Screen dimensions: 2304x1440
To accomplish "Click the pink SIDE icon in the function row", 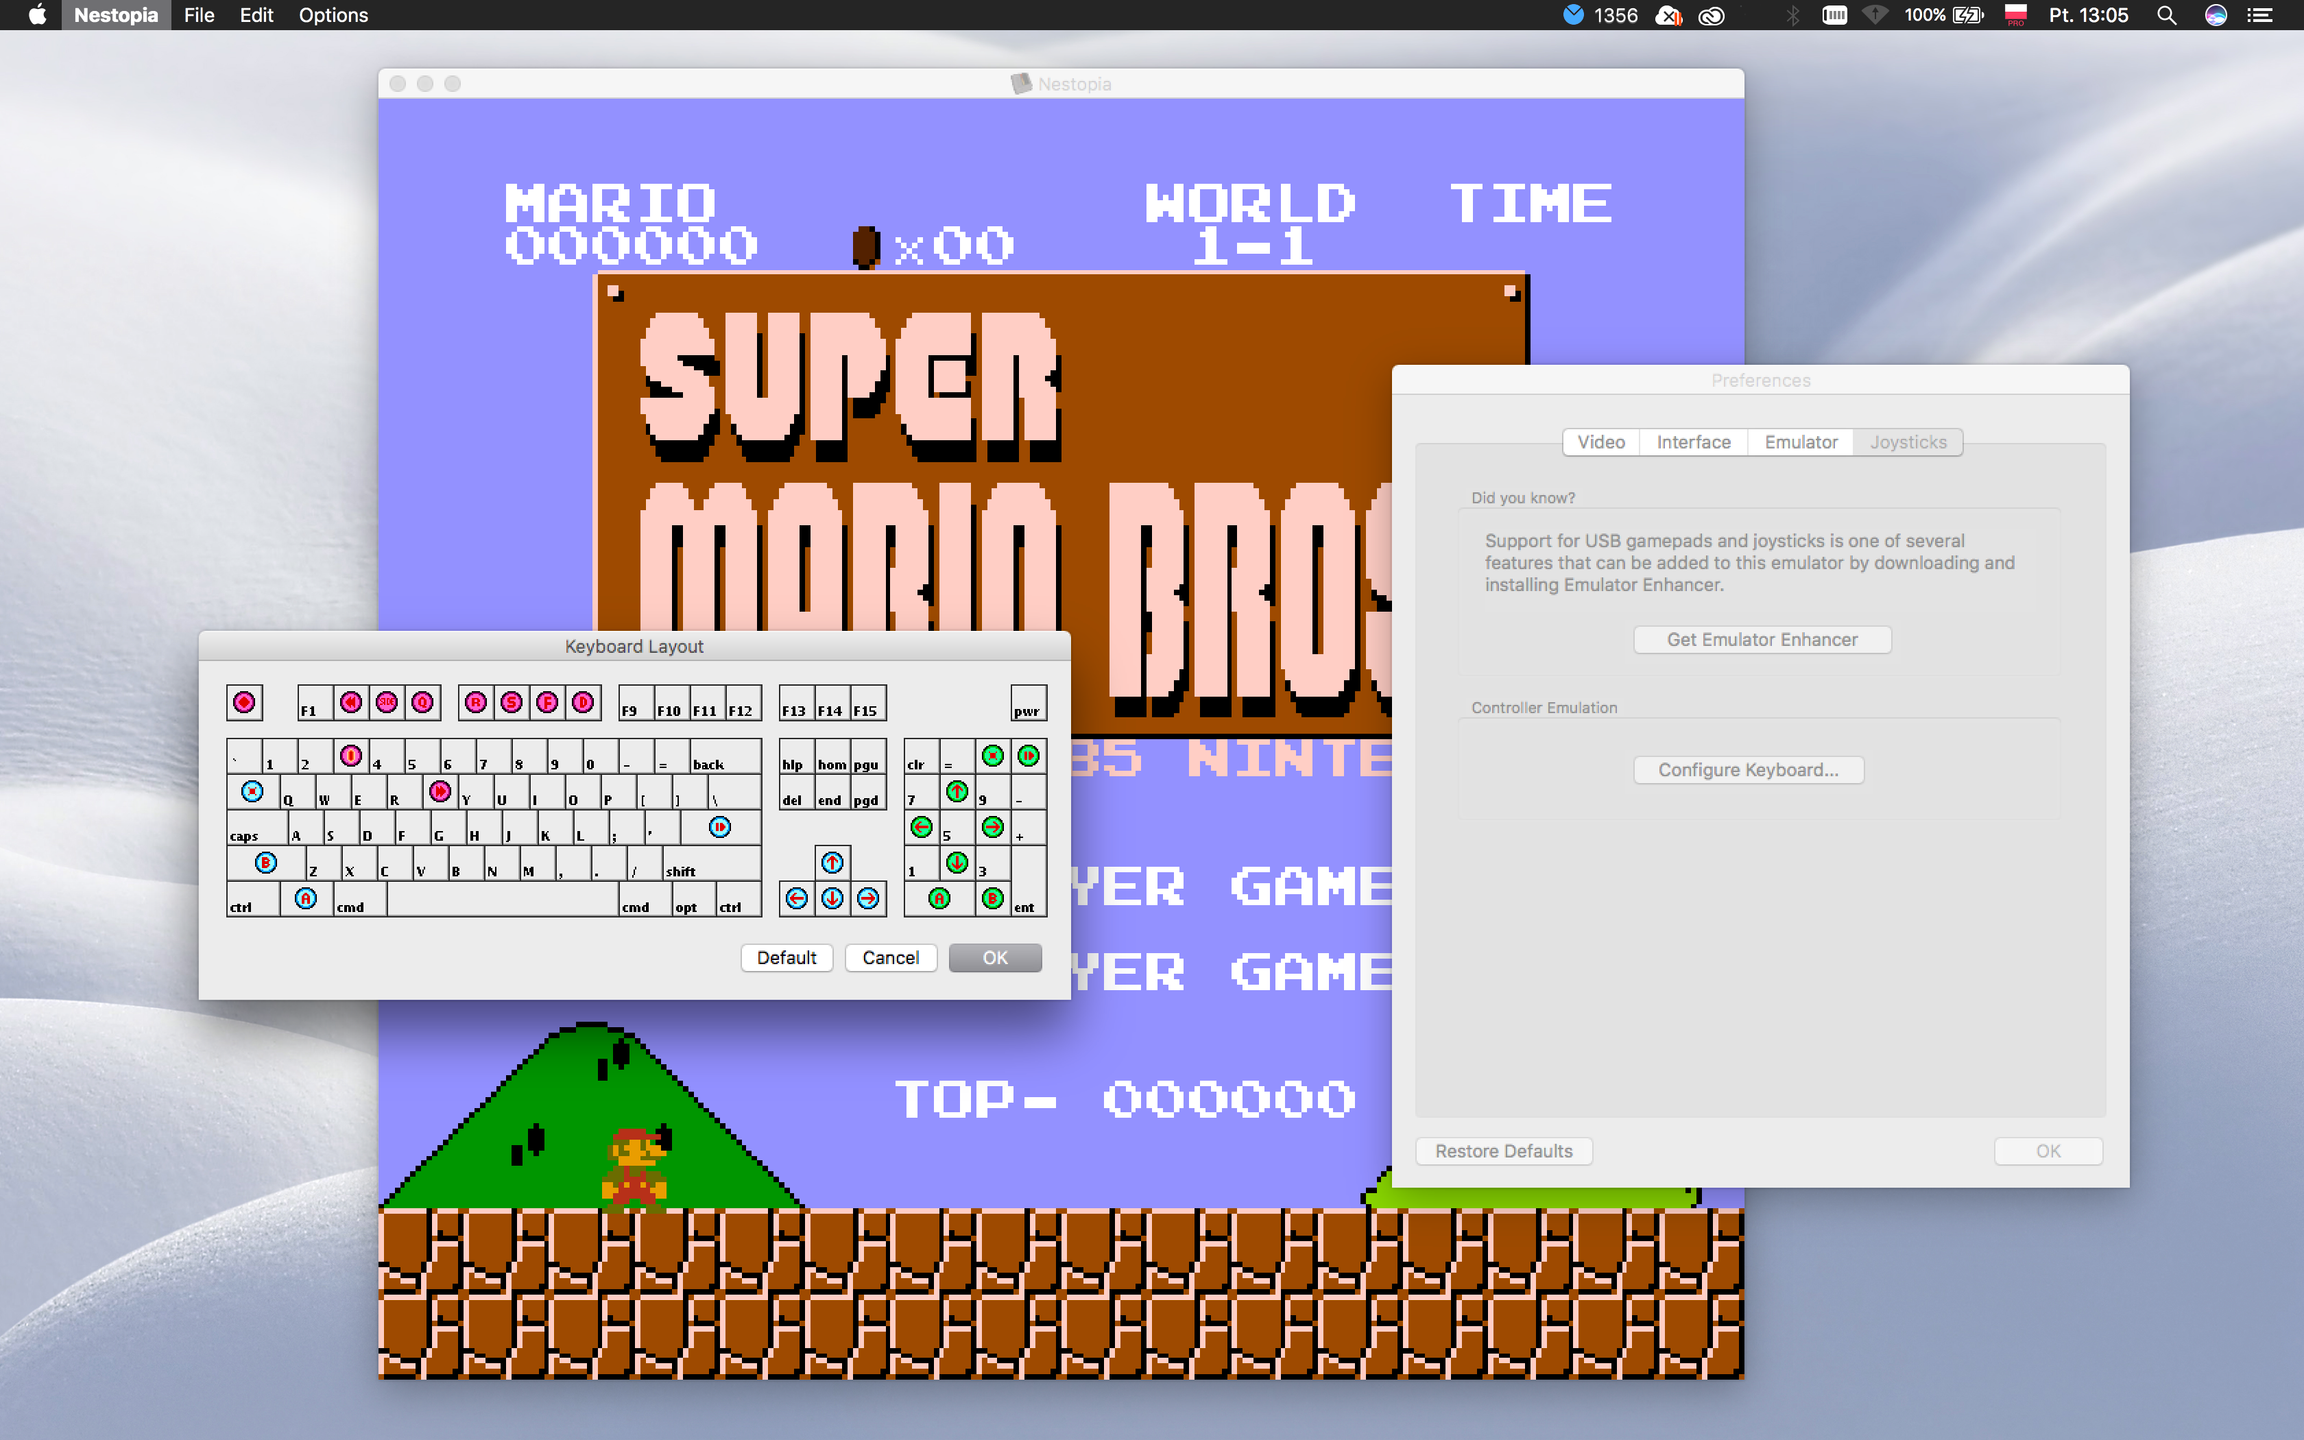I will point(387,702).
